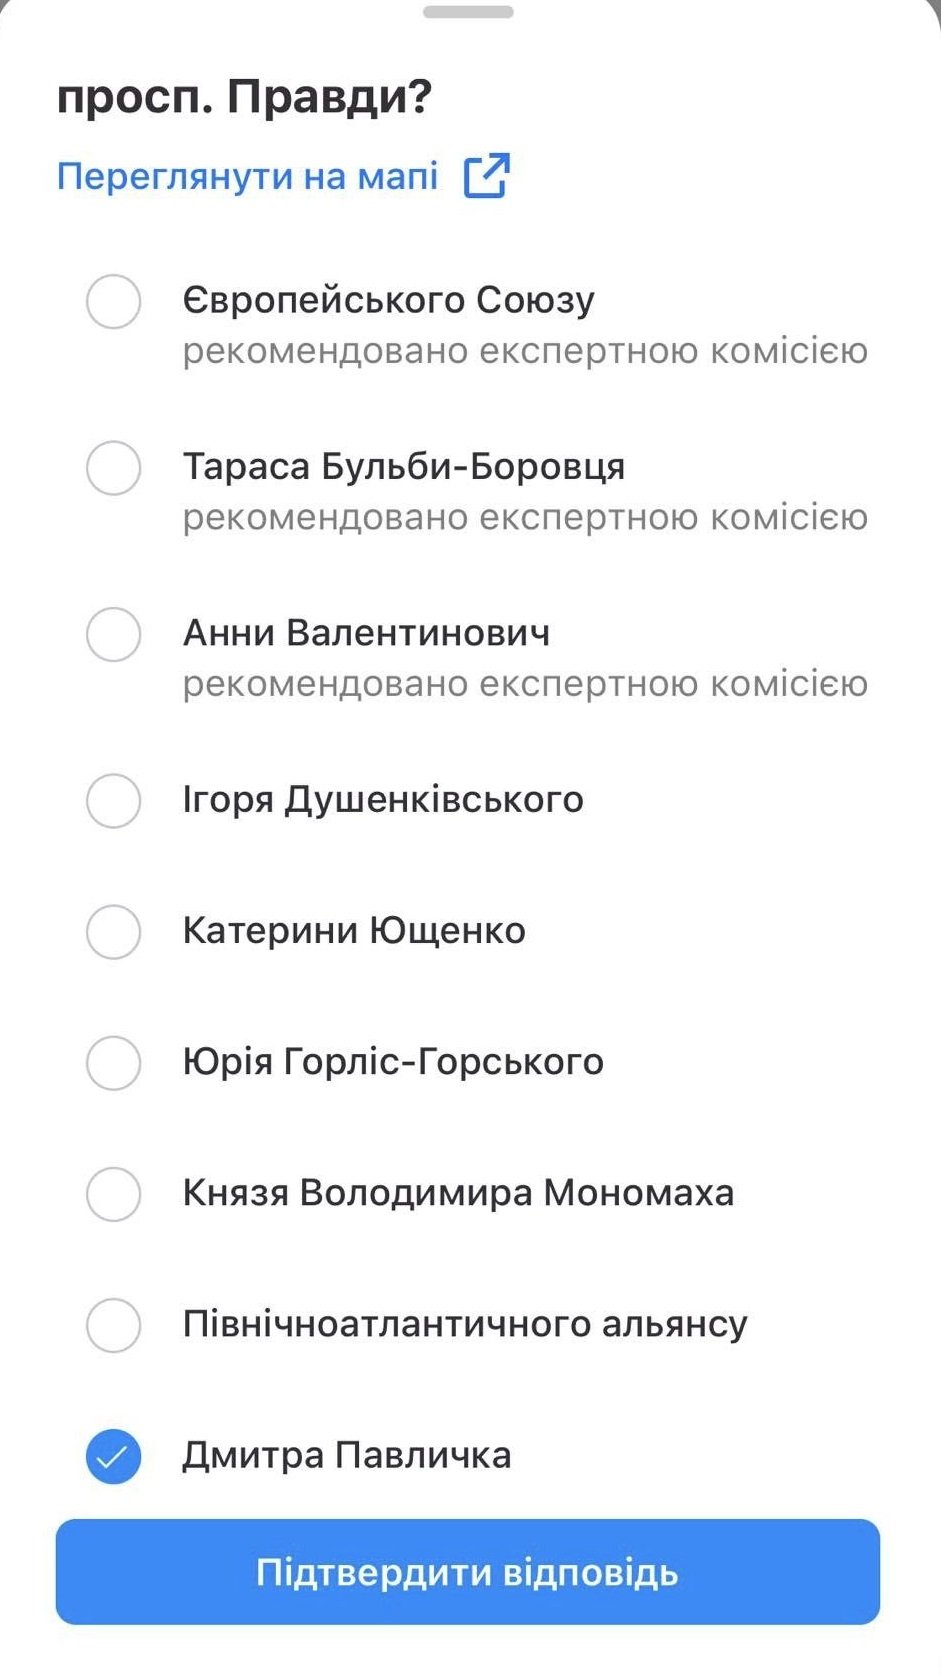The image size is (941, 1677).
Task: Tap the 'Князя Володимира Мономаха' option text
Action: 458,1193
